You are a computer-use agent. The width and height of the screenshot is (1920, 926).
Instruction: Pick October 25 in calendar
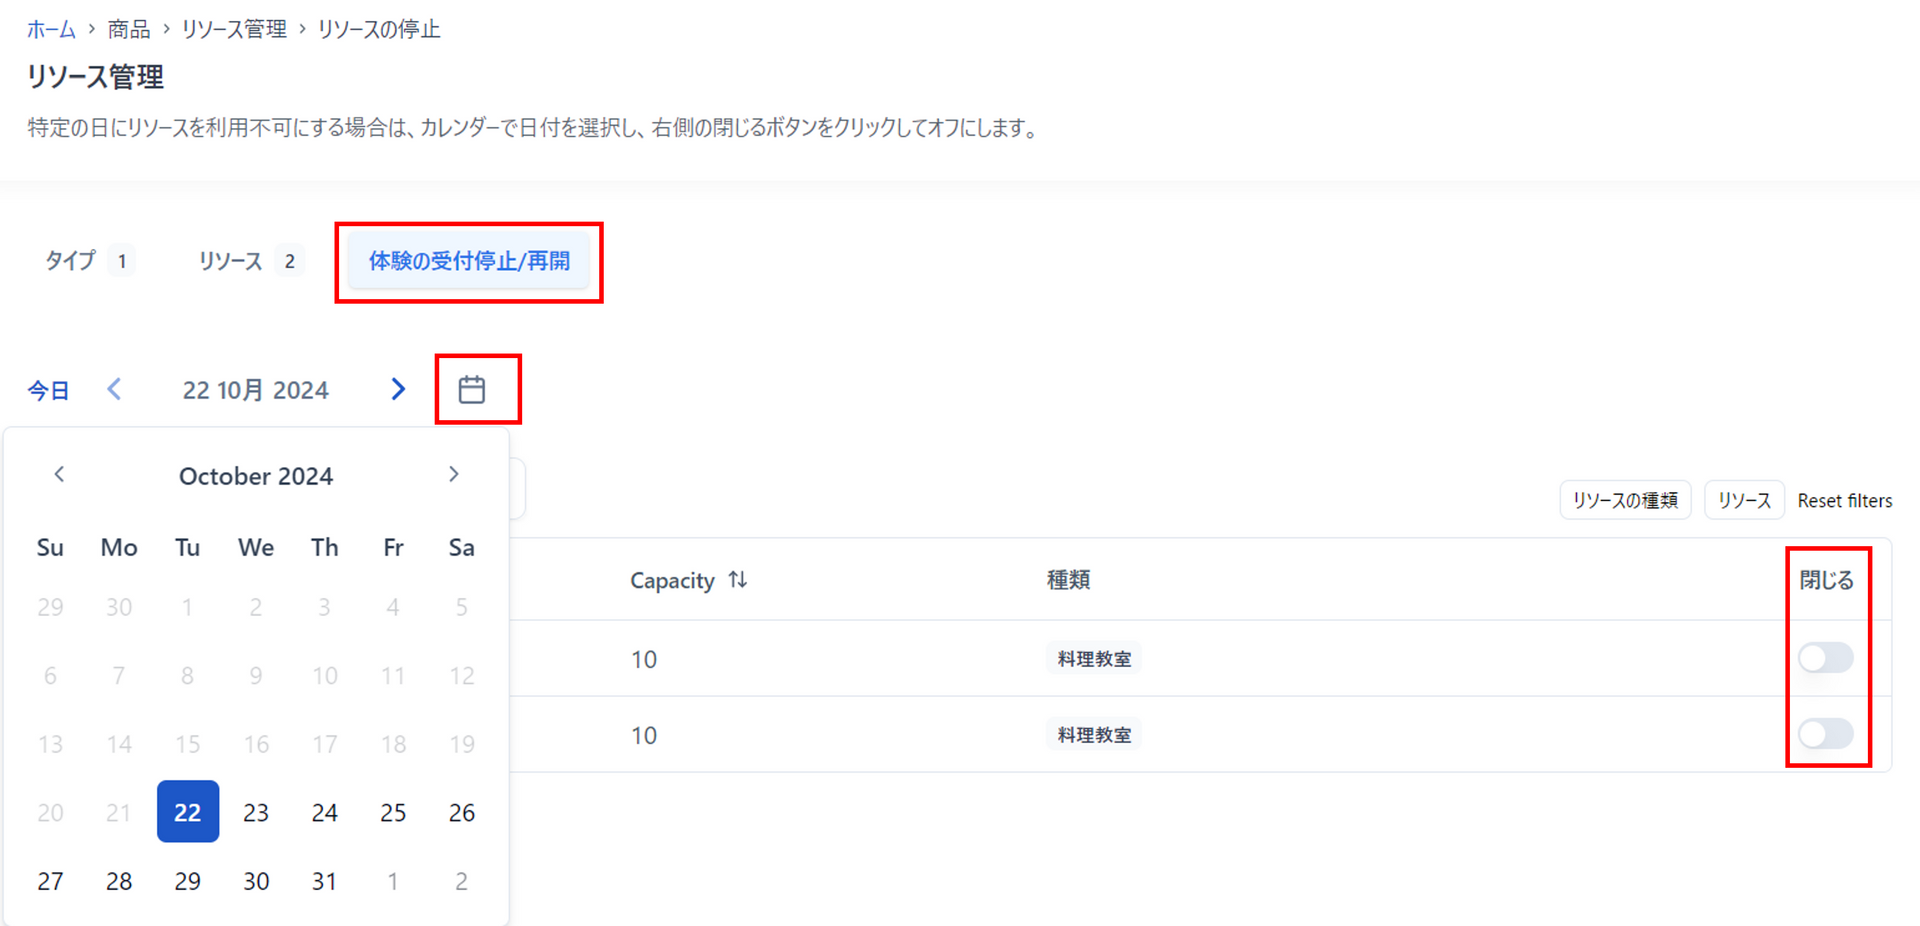393,812
